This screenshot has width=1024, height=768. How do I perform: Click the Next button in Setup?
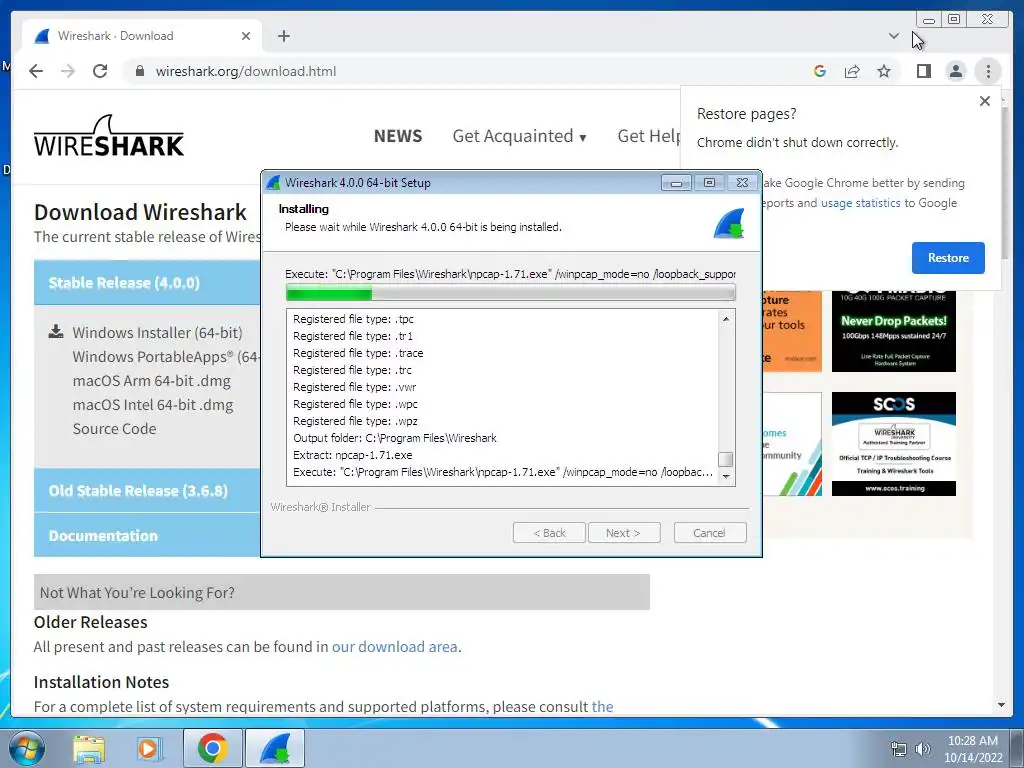(624, 533)
